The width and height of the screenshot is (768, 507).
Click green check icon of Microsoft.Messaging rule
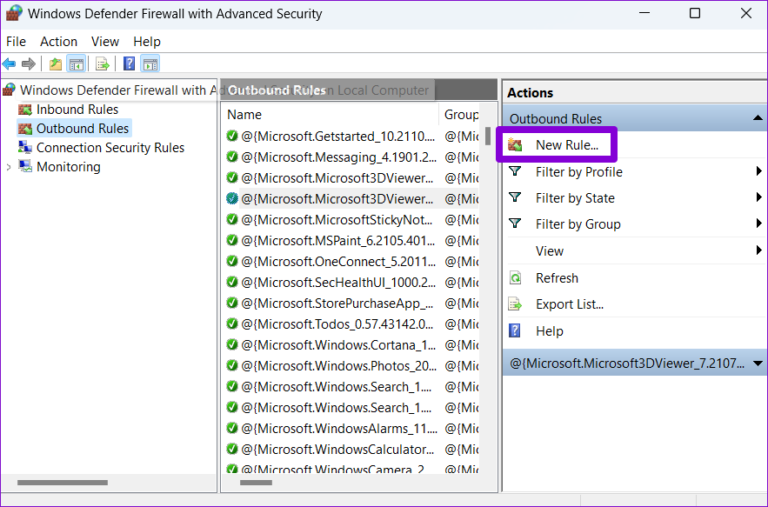tap(232, 157)
